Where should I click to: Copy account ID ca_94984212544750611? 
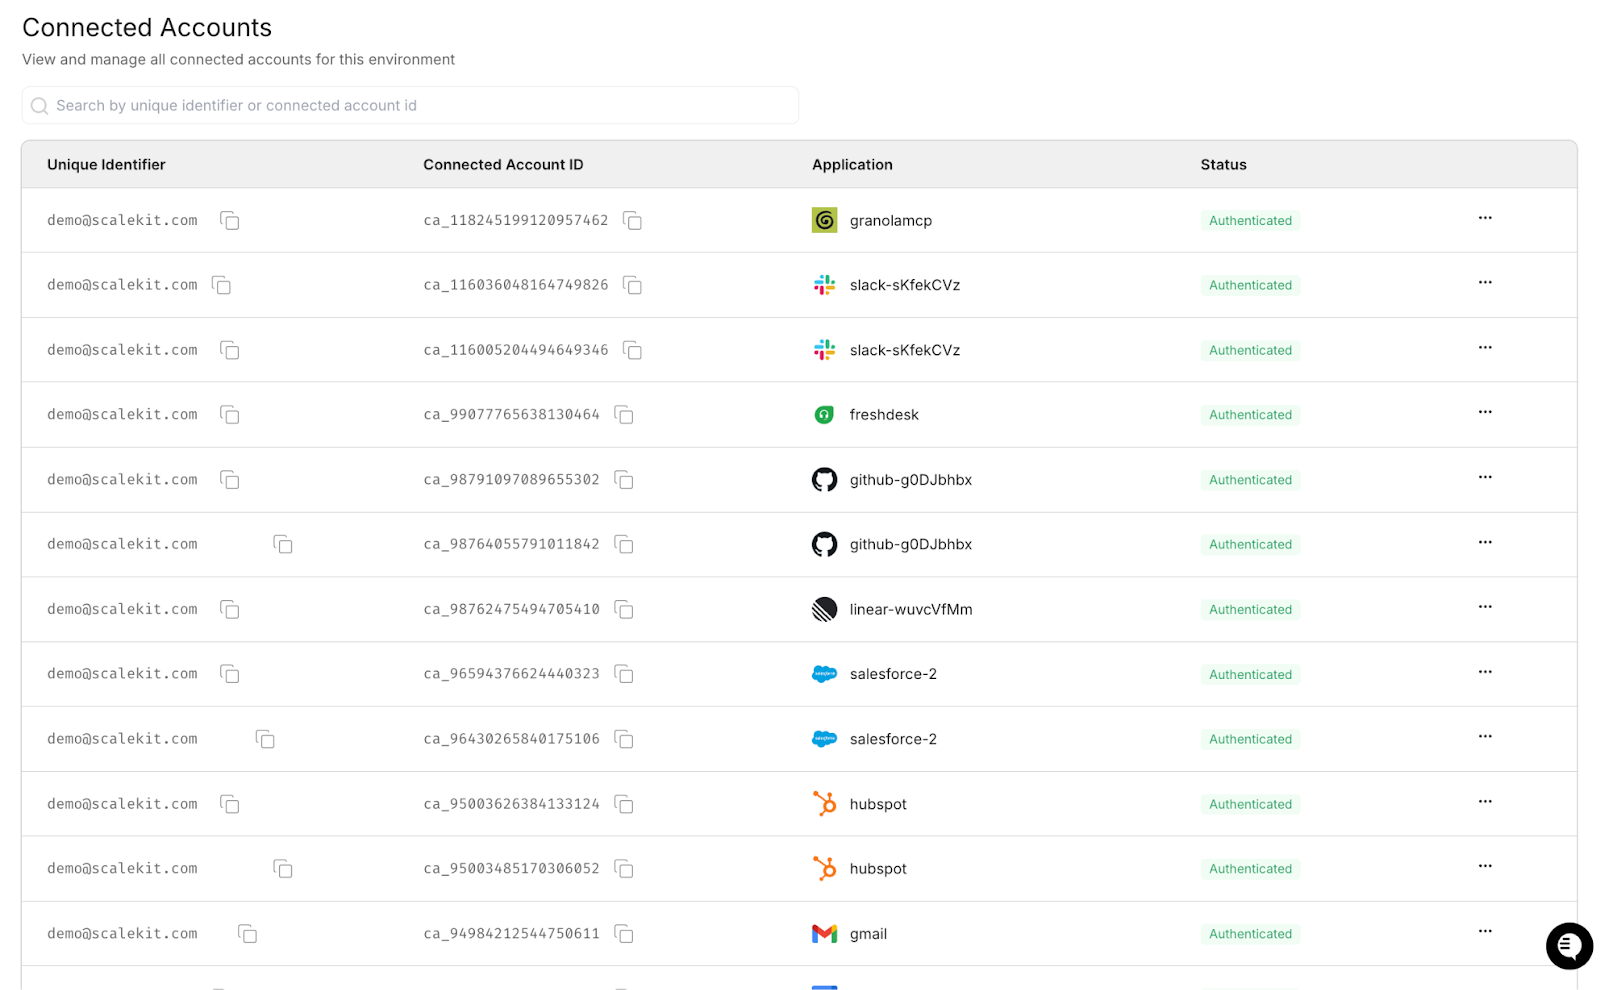[624, 934]
